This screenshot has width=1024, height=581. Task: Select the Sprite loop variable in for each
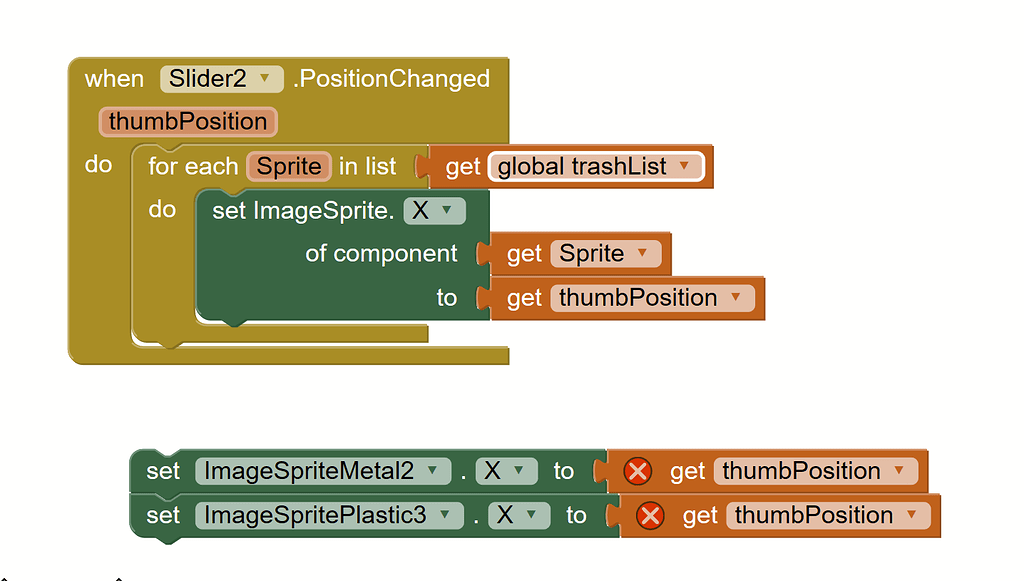click(x=289, y=166)
